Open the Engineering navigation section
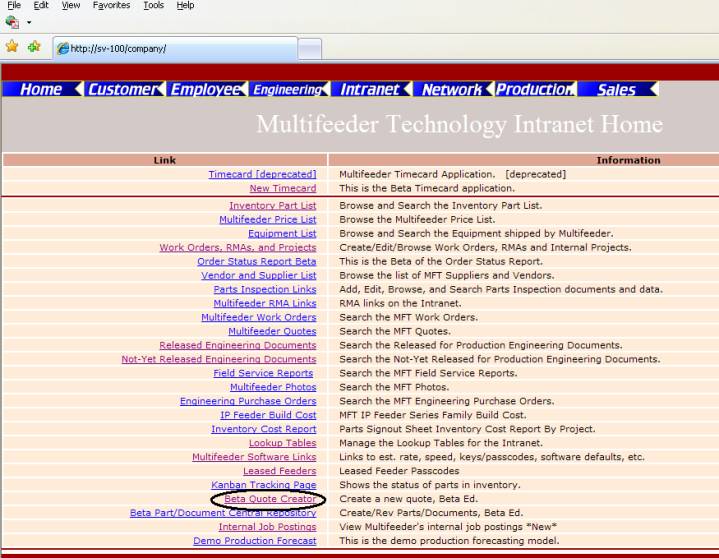This screenshot has height=558, width=719. pos(285,90)
